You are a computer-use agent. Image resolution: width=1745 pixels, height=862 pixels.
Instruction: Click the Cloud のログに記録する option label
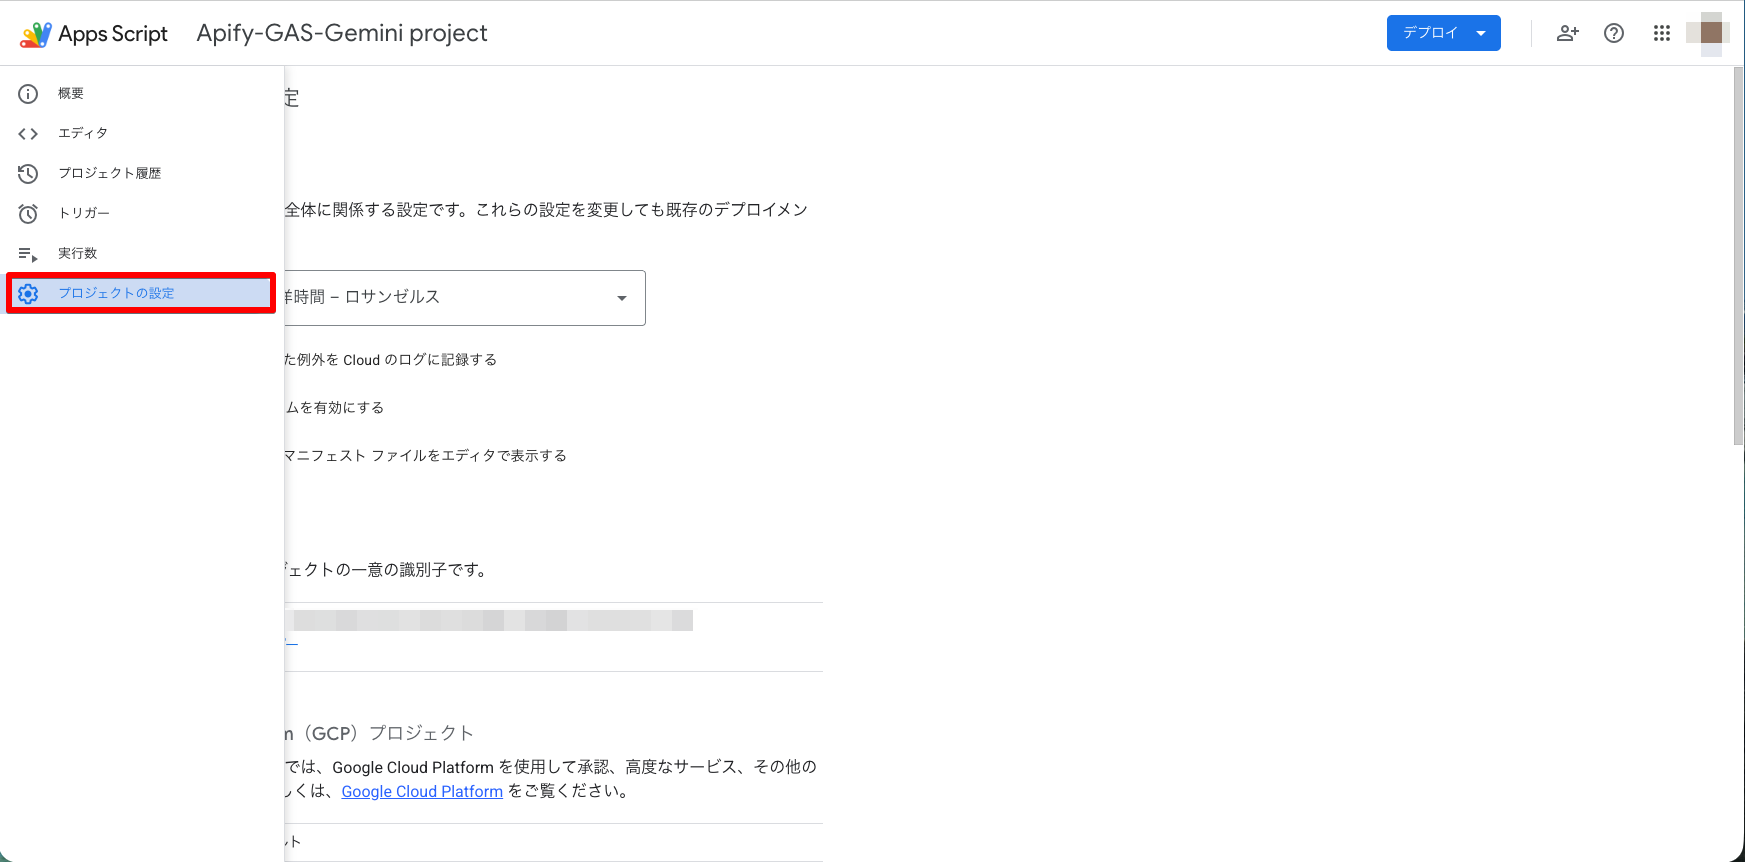[x=391, y=360]
